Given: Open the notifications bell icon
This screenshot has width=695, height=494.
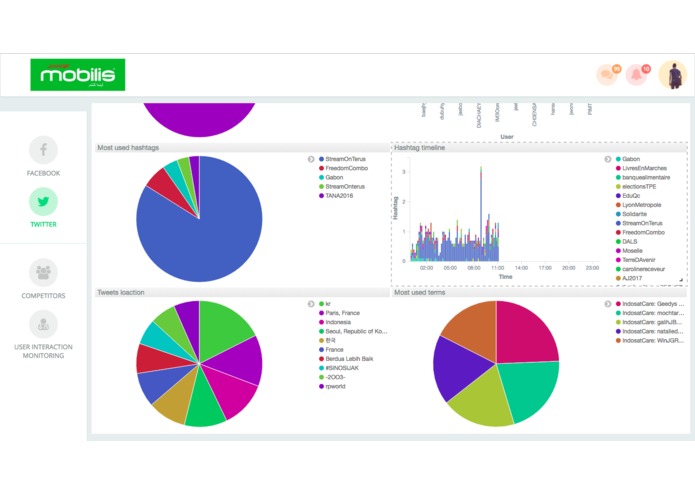Looking at the screenshot, I should coord(636,75).
